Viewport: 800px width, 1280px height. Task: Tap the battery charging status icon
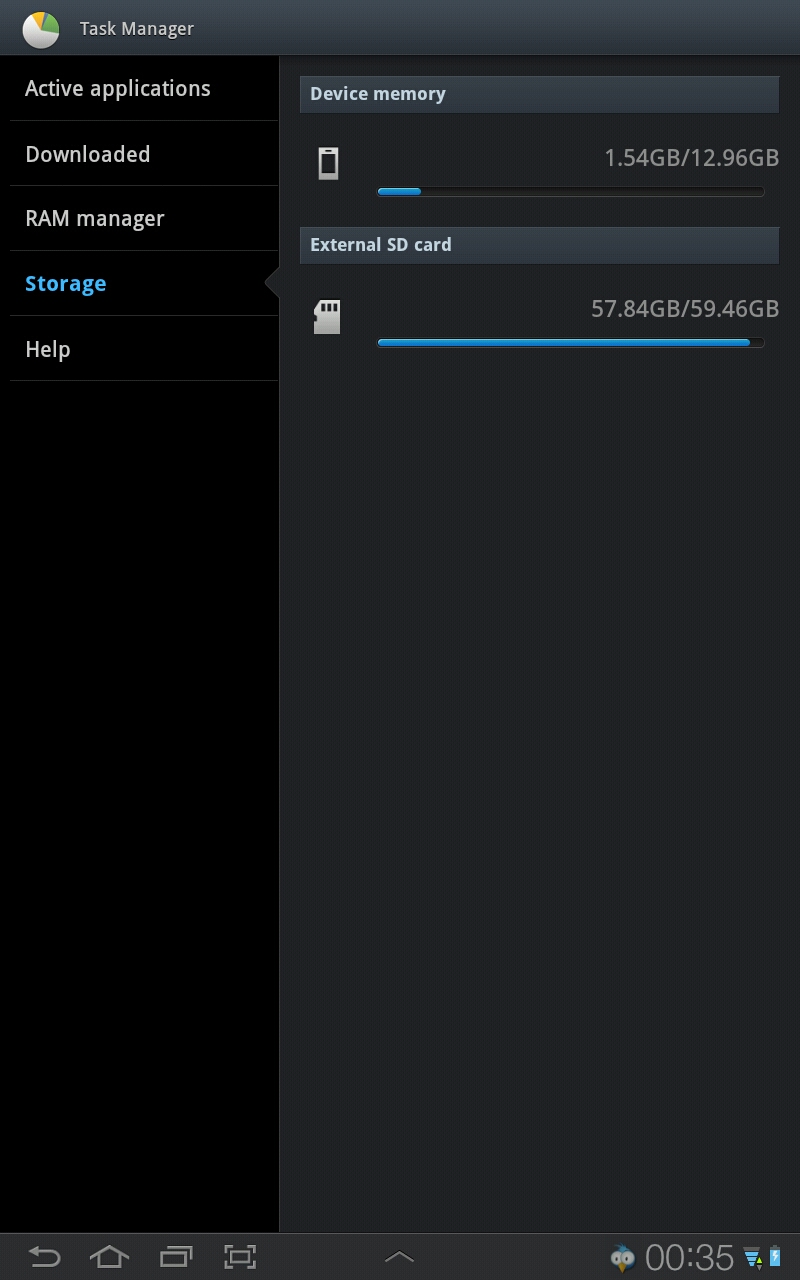coord(775,1257)
